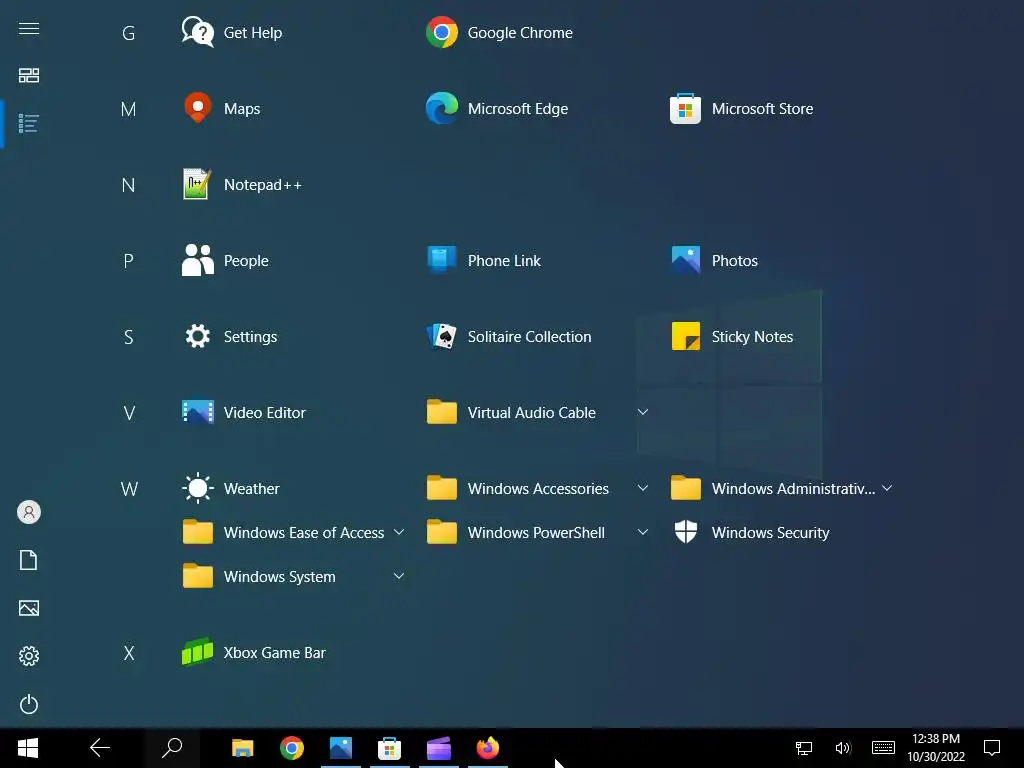Click the letter M group header

[129, 108]
